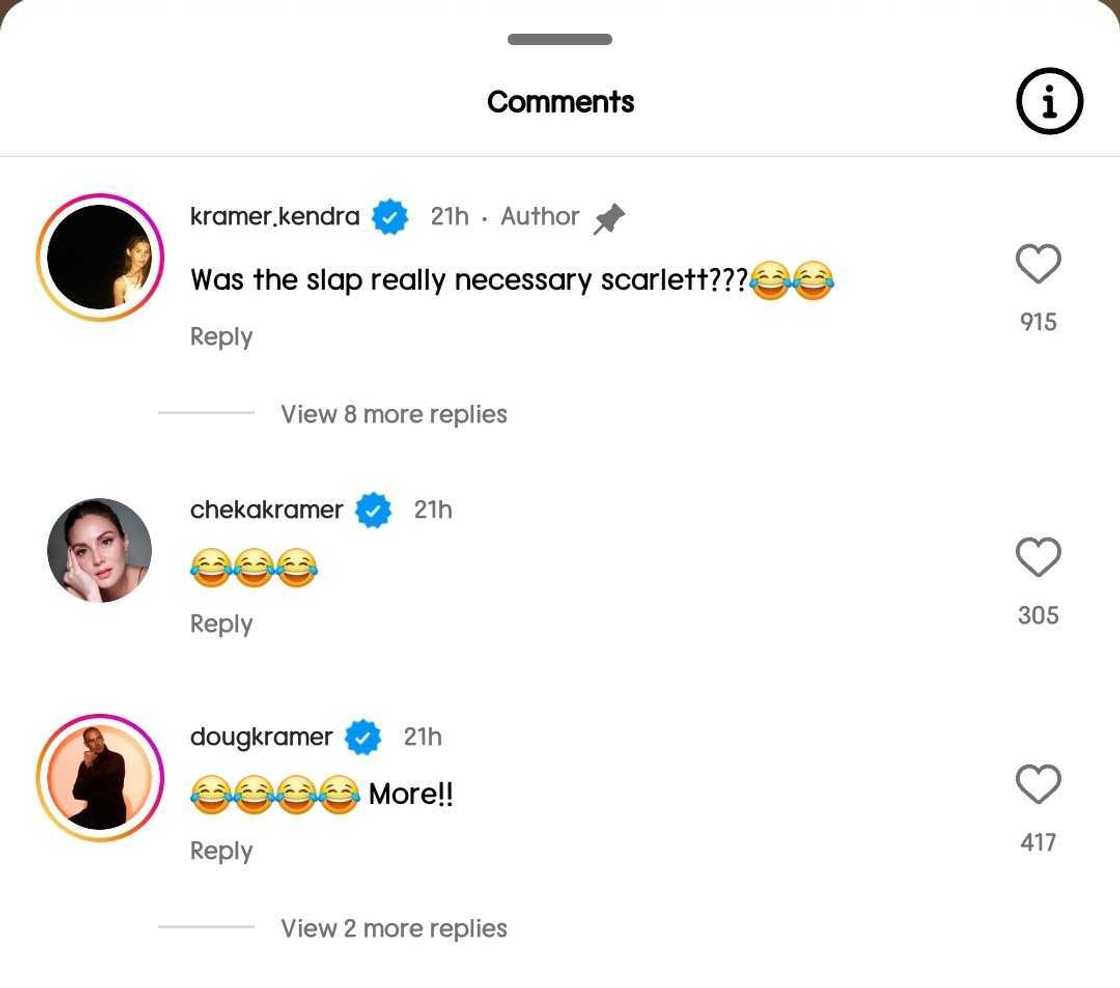Viewport: 1120px width, 988px height.
Task: Open the comment info icon
Action: (x=1049, y=100)
